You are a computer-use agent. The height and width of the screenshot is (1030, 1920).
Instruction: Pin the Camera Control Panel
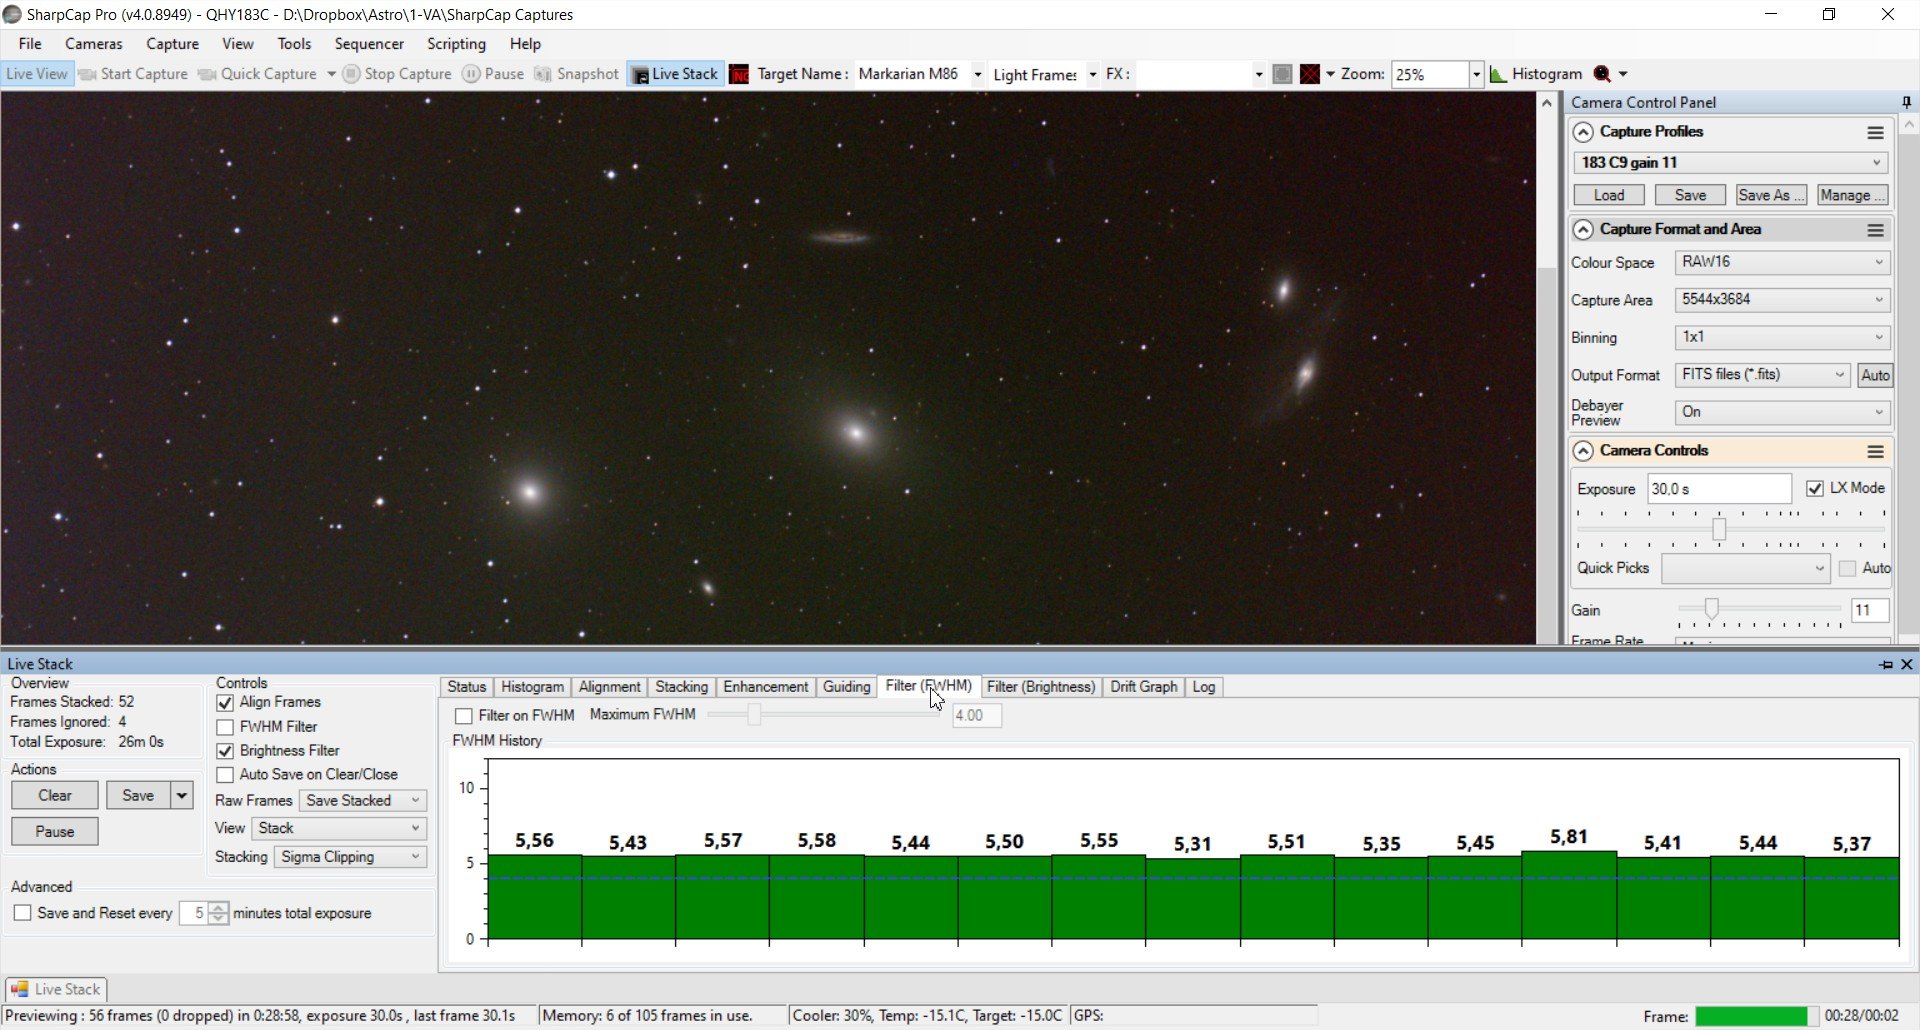pos(1906,102)
